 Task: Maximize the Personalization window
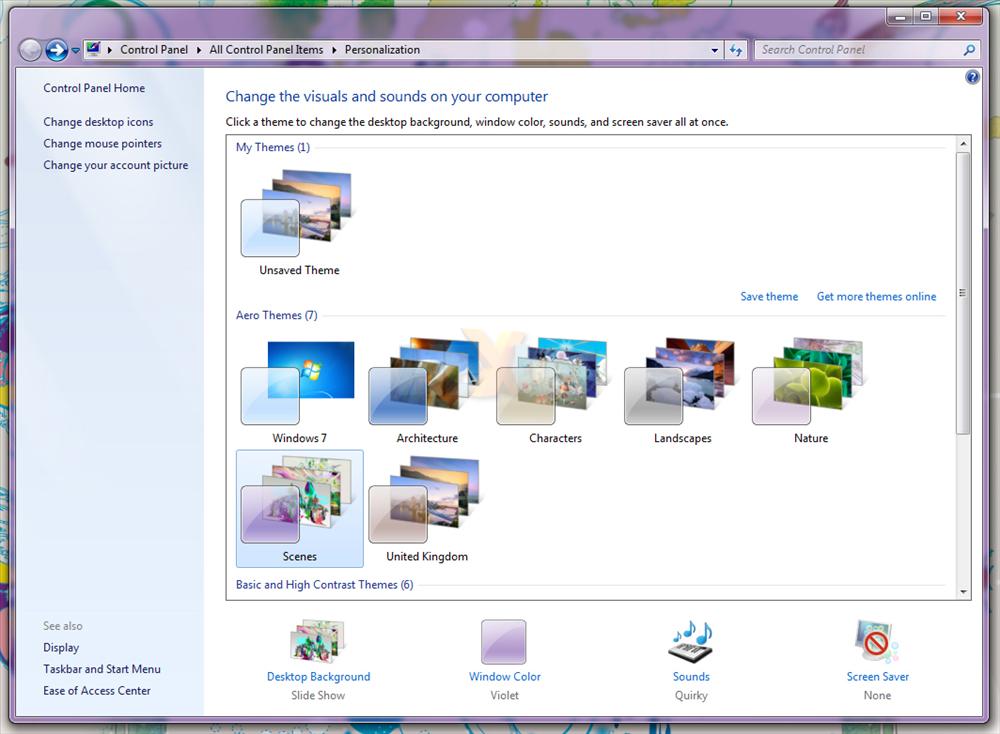click(x=925, y=17)
